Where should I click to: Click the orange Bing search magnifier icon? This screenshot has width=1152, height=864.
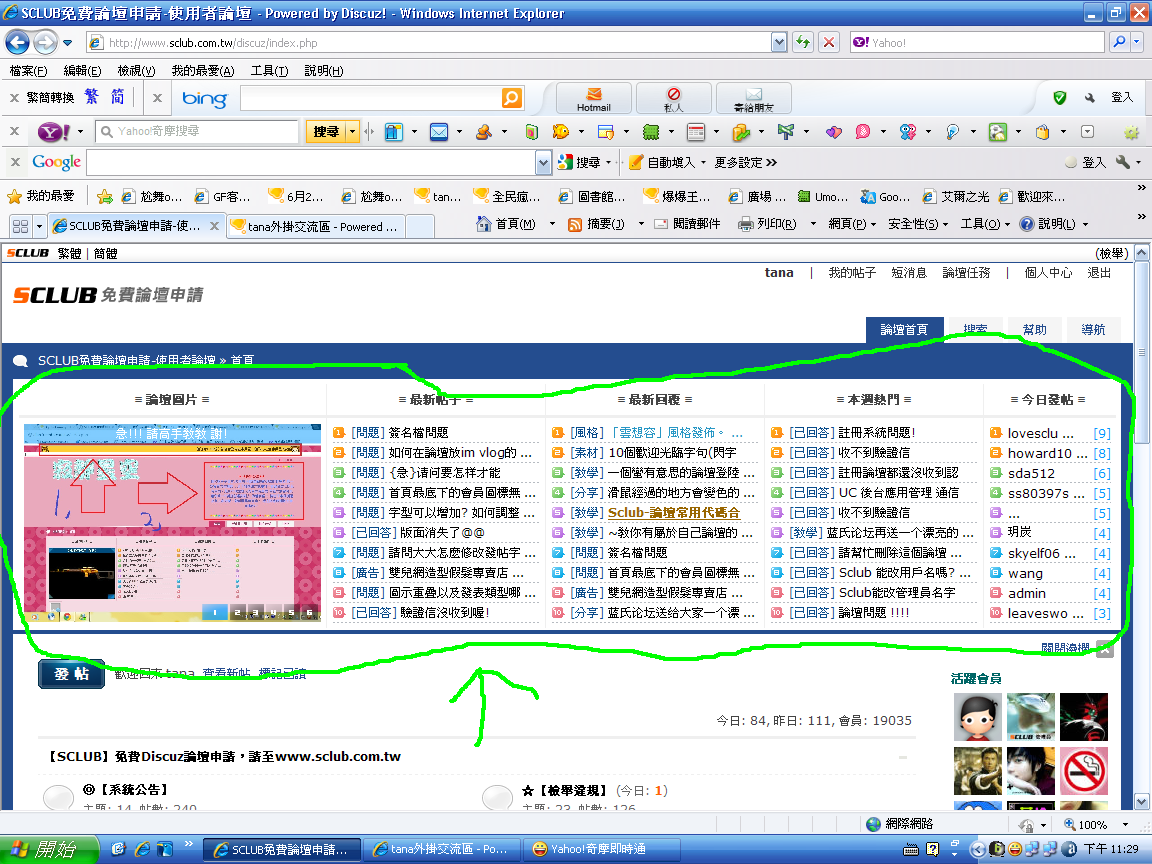(x=511, y=98)
